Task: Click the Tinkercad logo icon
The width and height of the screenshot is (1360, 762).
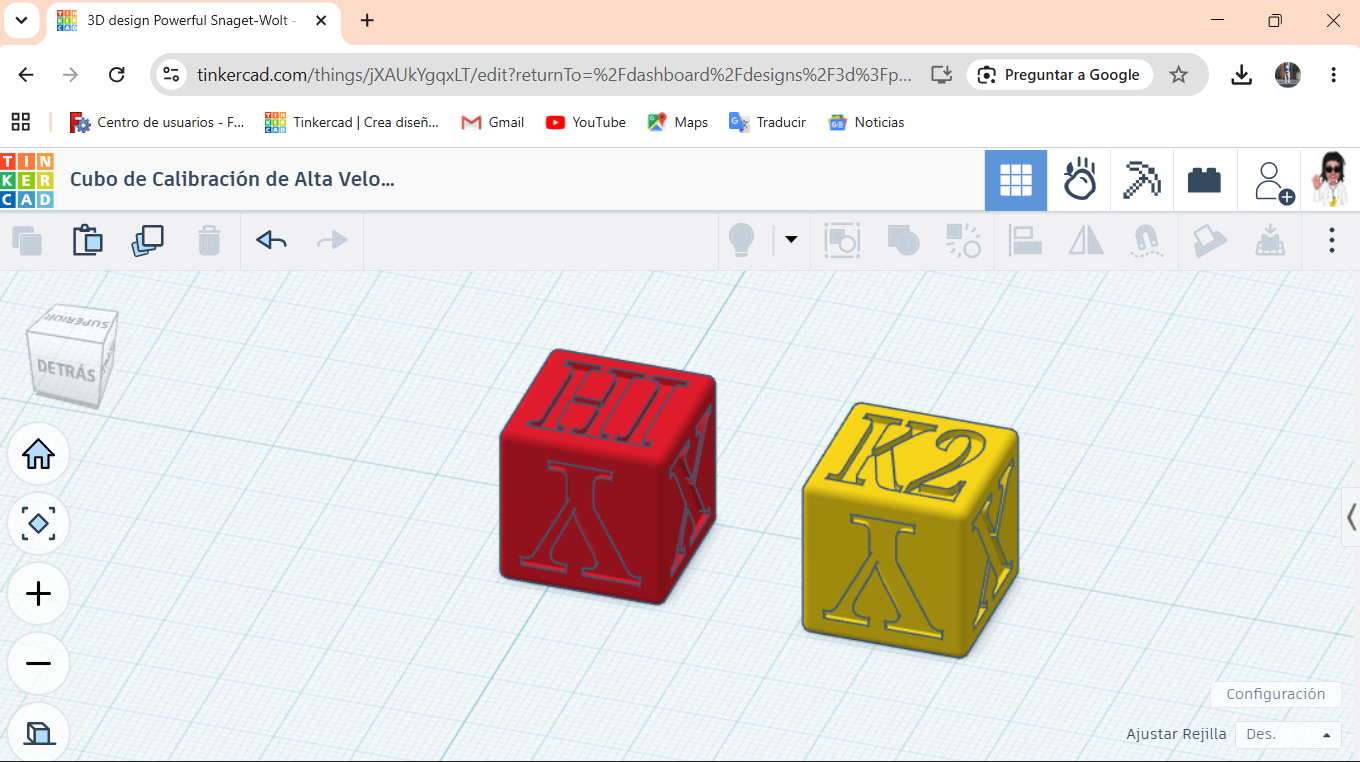Action: coord(27,180)
